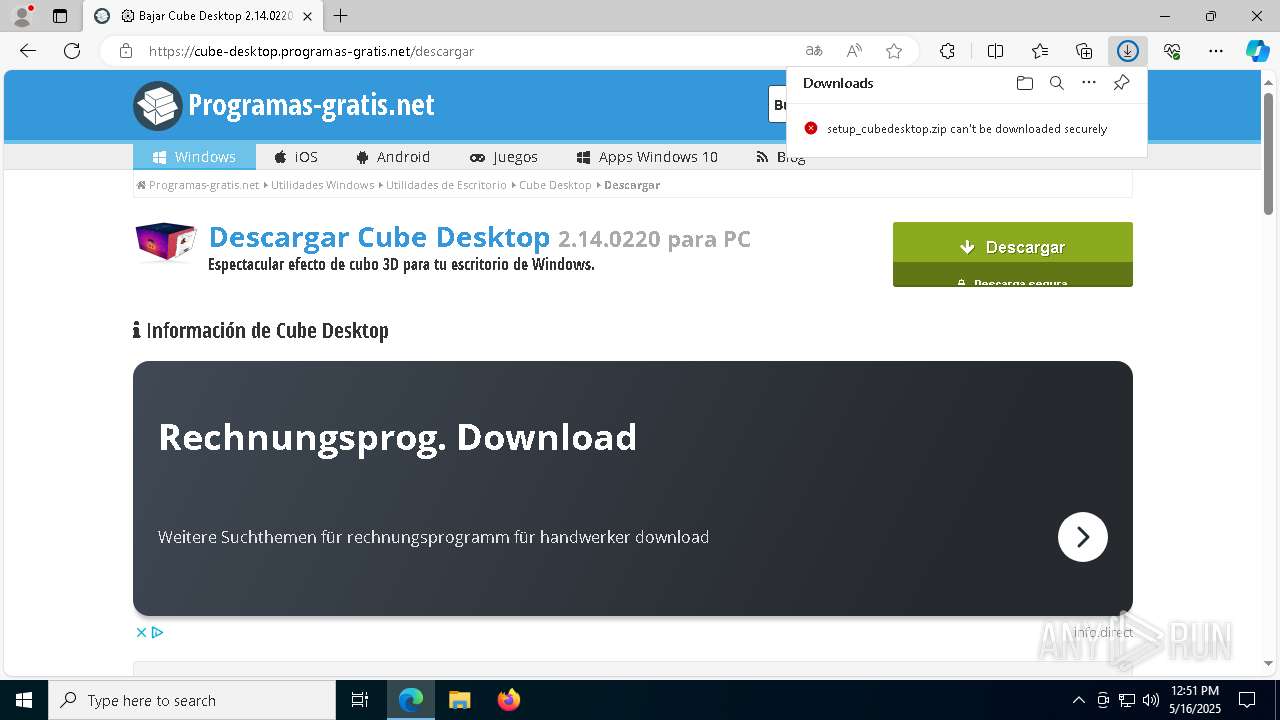This screenshot has height=720, width=1280.
Task: Toggle split screen view
Action: click(x=995, y=51)
